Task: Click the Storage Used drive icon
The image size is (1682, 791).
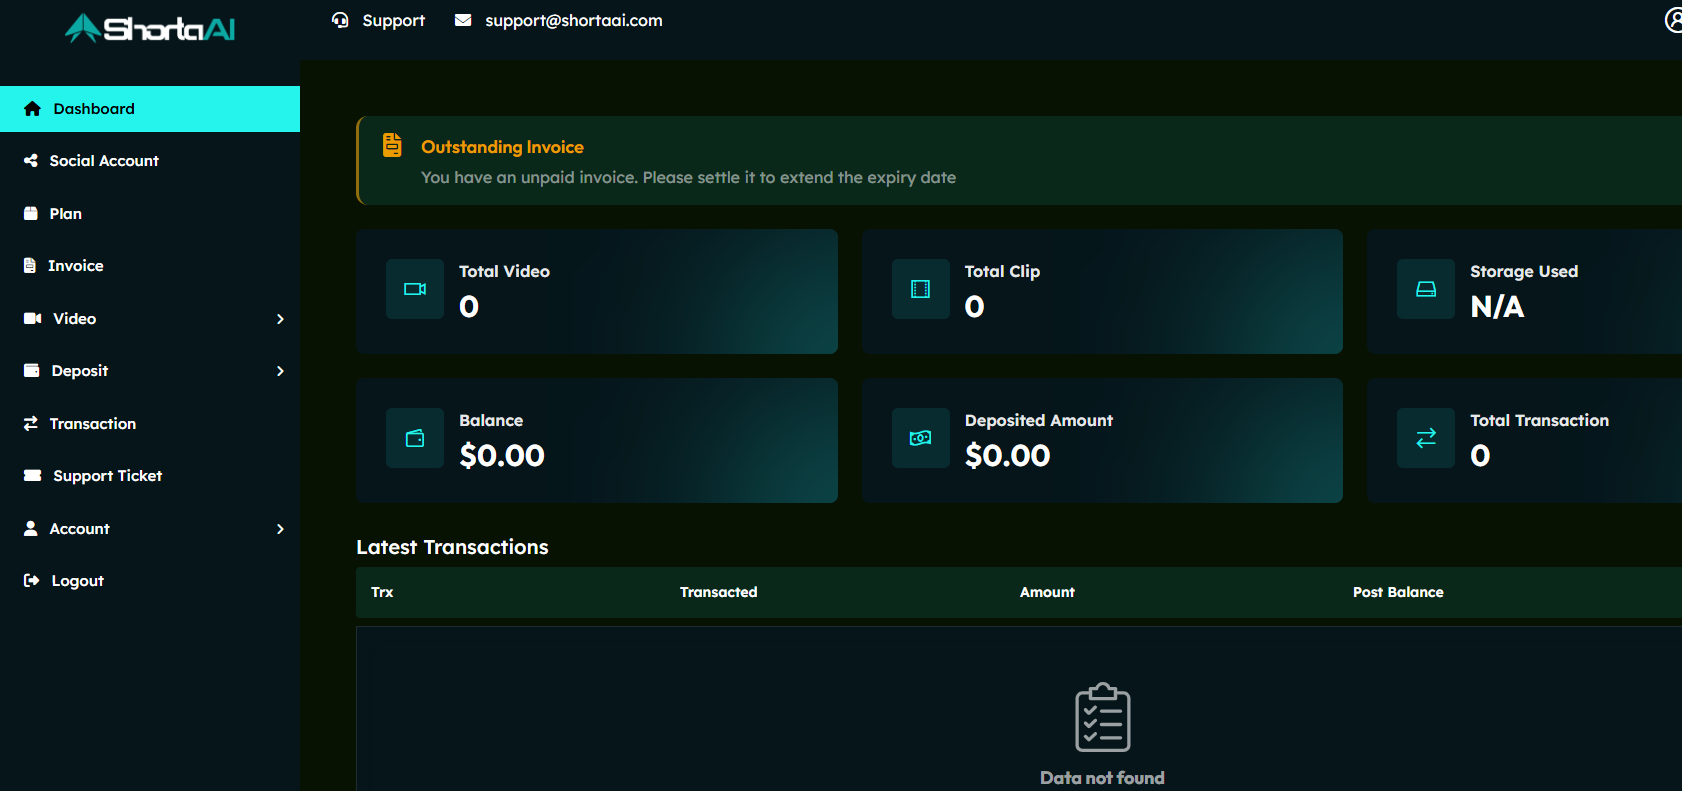Action: click(1426, 289)
